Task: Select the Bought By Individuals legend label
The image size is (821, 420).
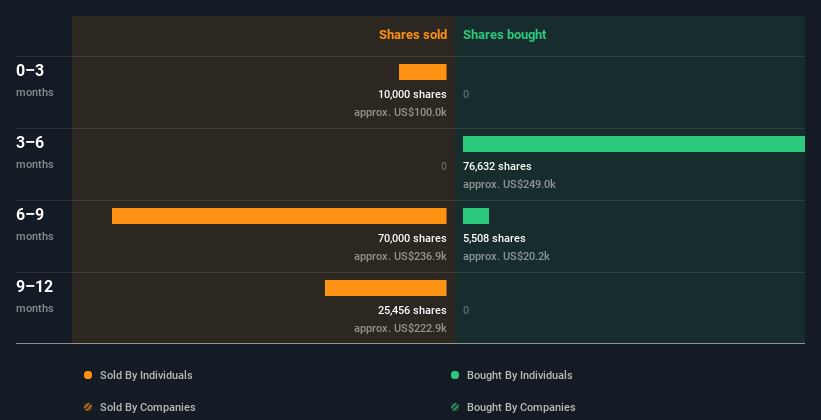Action: click(x=519, y=375)
